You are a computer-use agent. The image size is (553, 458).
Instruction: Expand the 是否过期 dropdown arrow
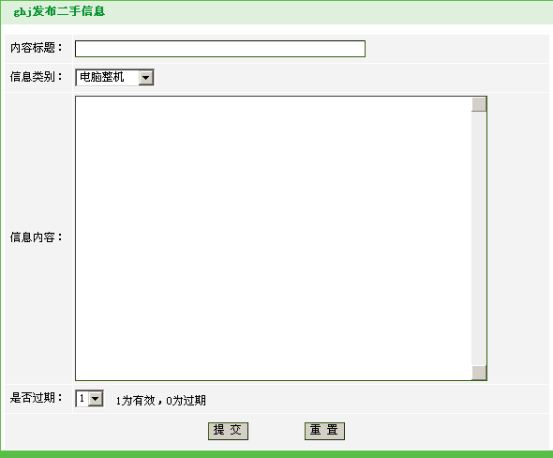95,399
